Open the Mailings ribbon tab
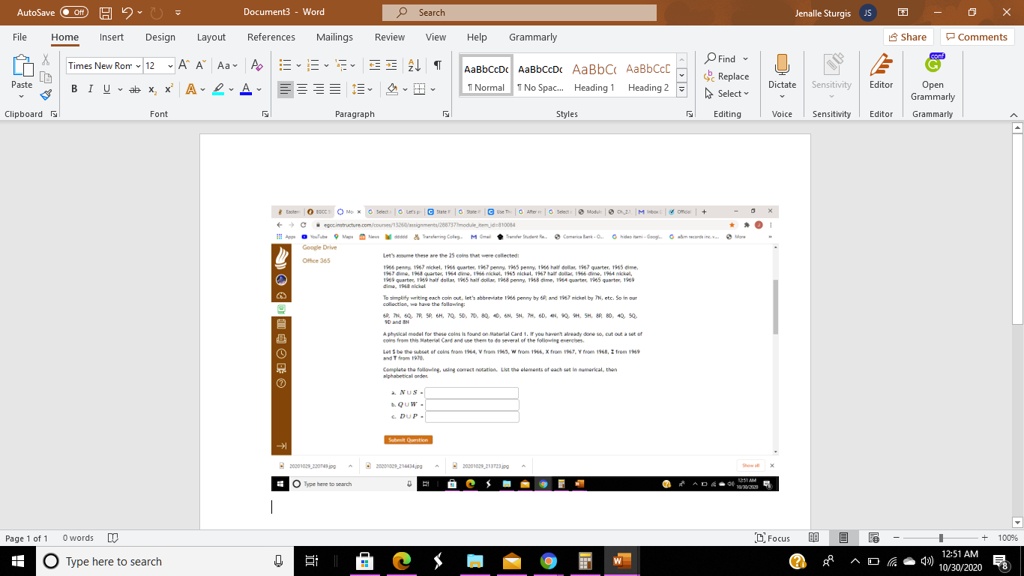The height and width of the screenshot is (576, 1024). click(334, 37)
